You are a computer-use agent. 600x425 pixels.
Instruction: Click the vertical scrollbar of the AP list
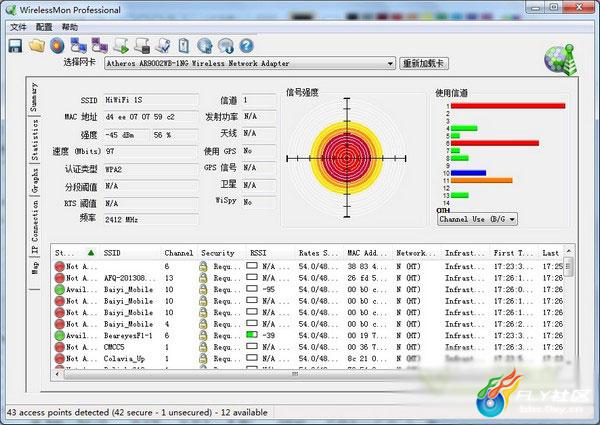[x=569, y=265]
